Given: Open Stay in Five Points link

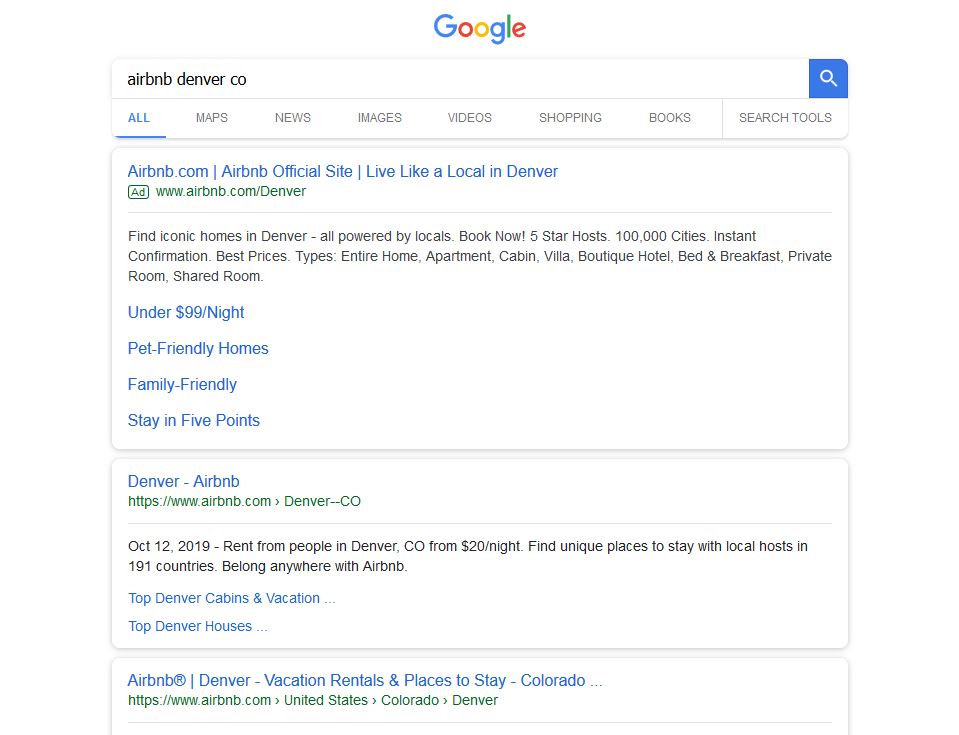Looking at the screenshot, I should [x=194, y=421].
